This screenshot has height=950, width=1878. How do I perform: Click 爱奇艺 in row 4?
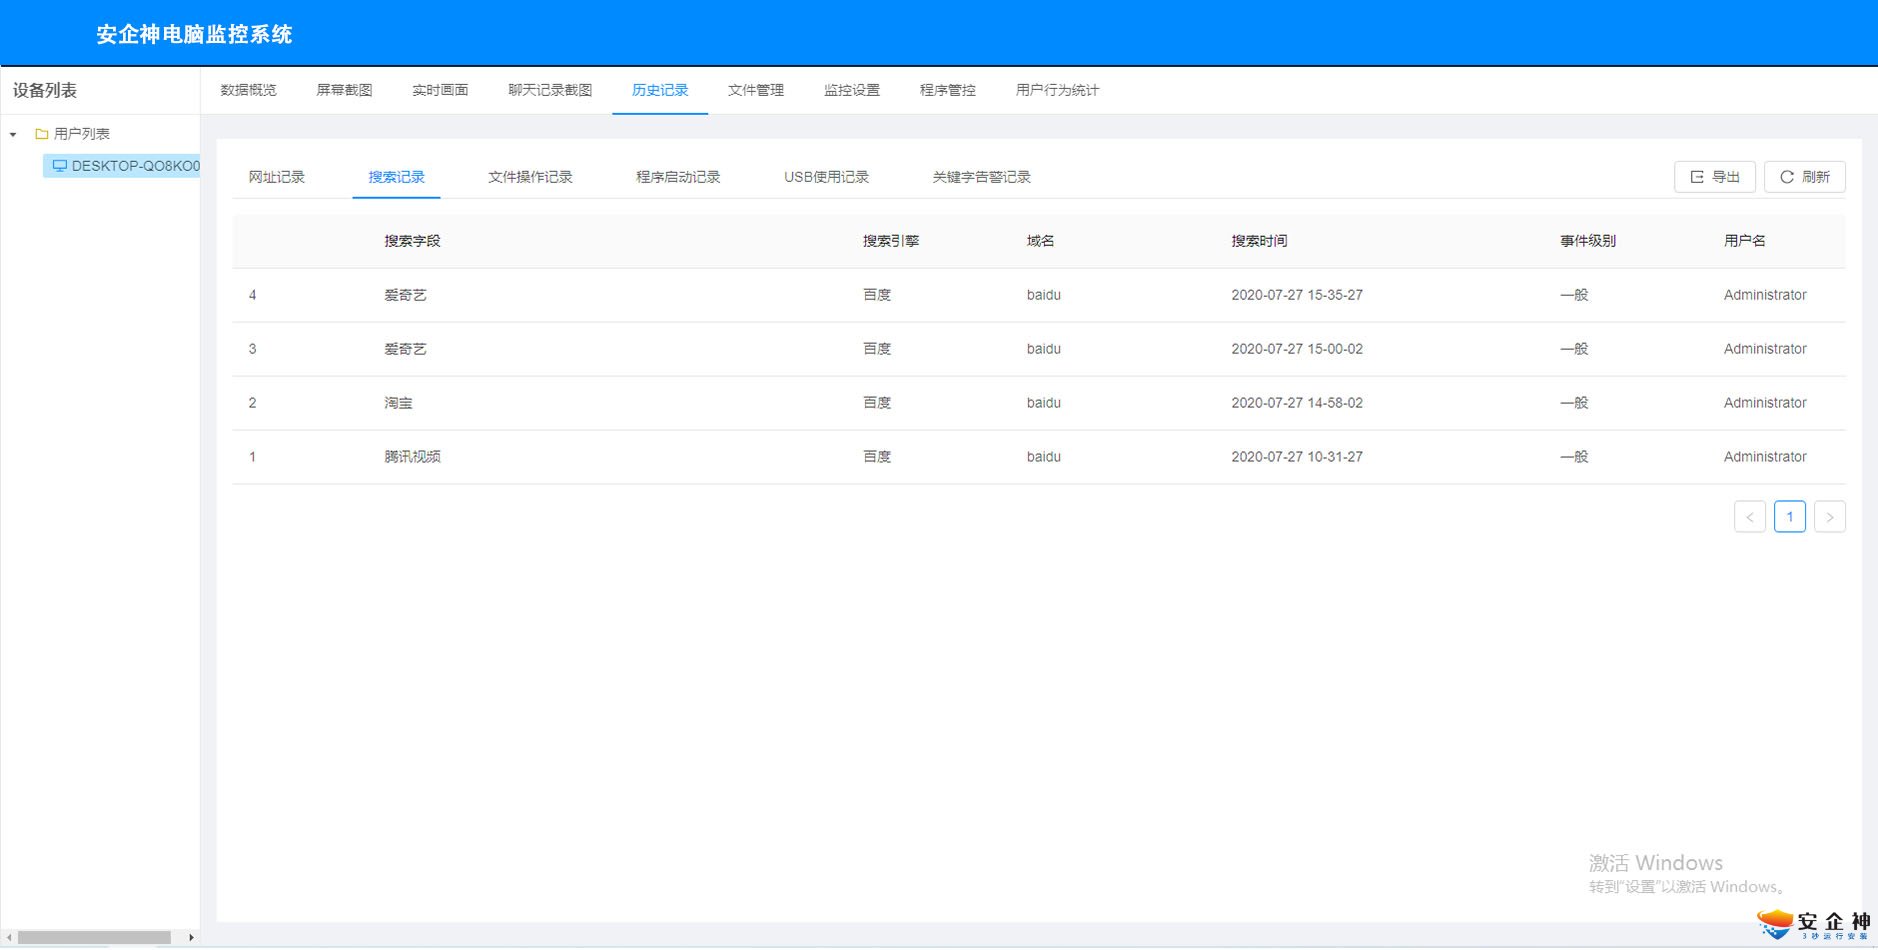coord(406,295)
